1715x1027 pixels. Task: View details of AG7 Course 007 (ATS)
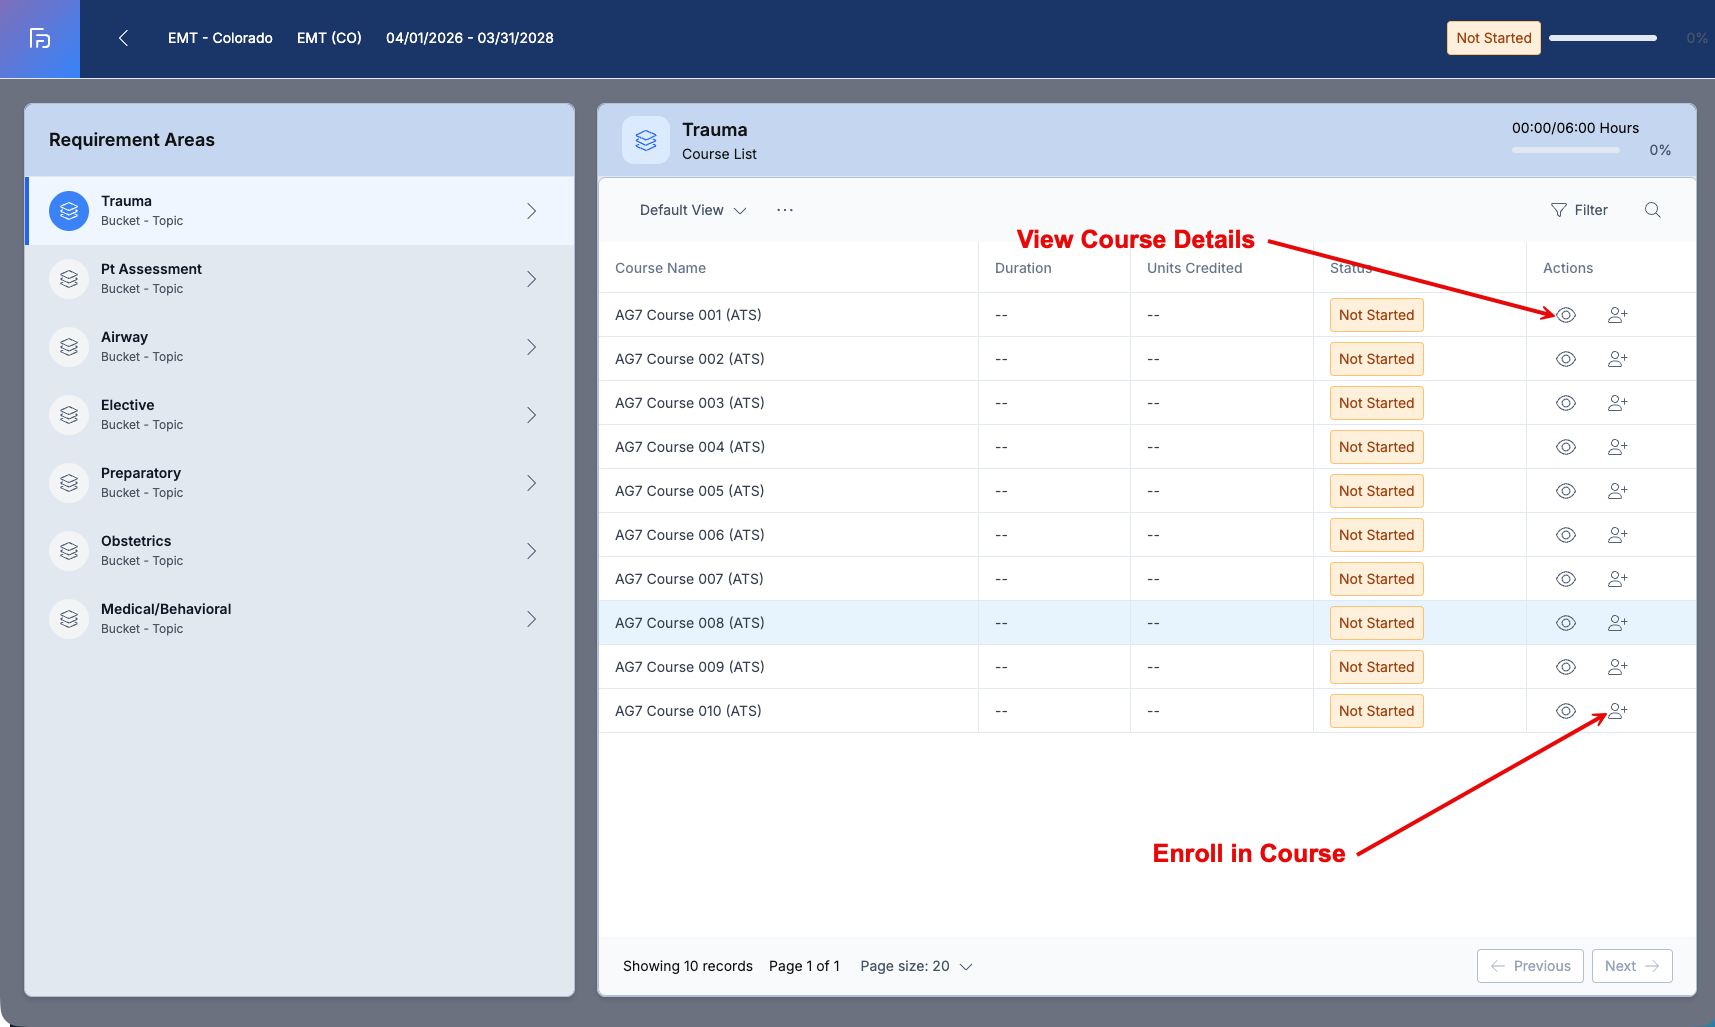pos(1566,579)
